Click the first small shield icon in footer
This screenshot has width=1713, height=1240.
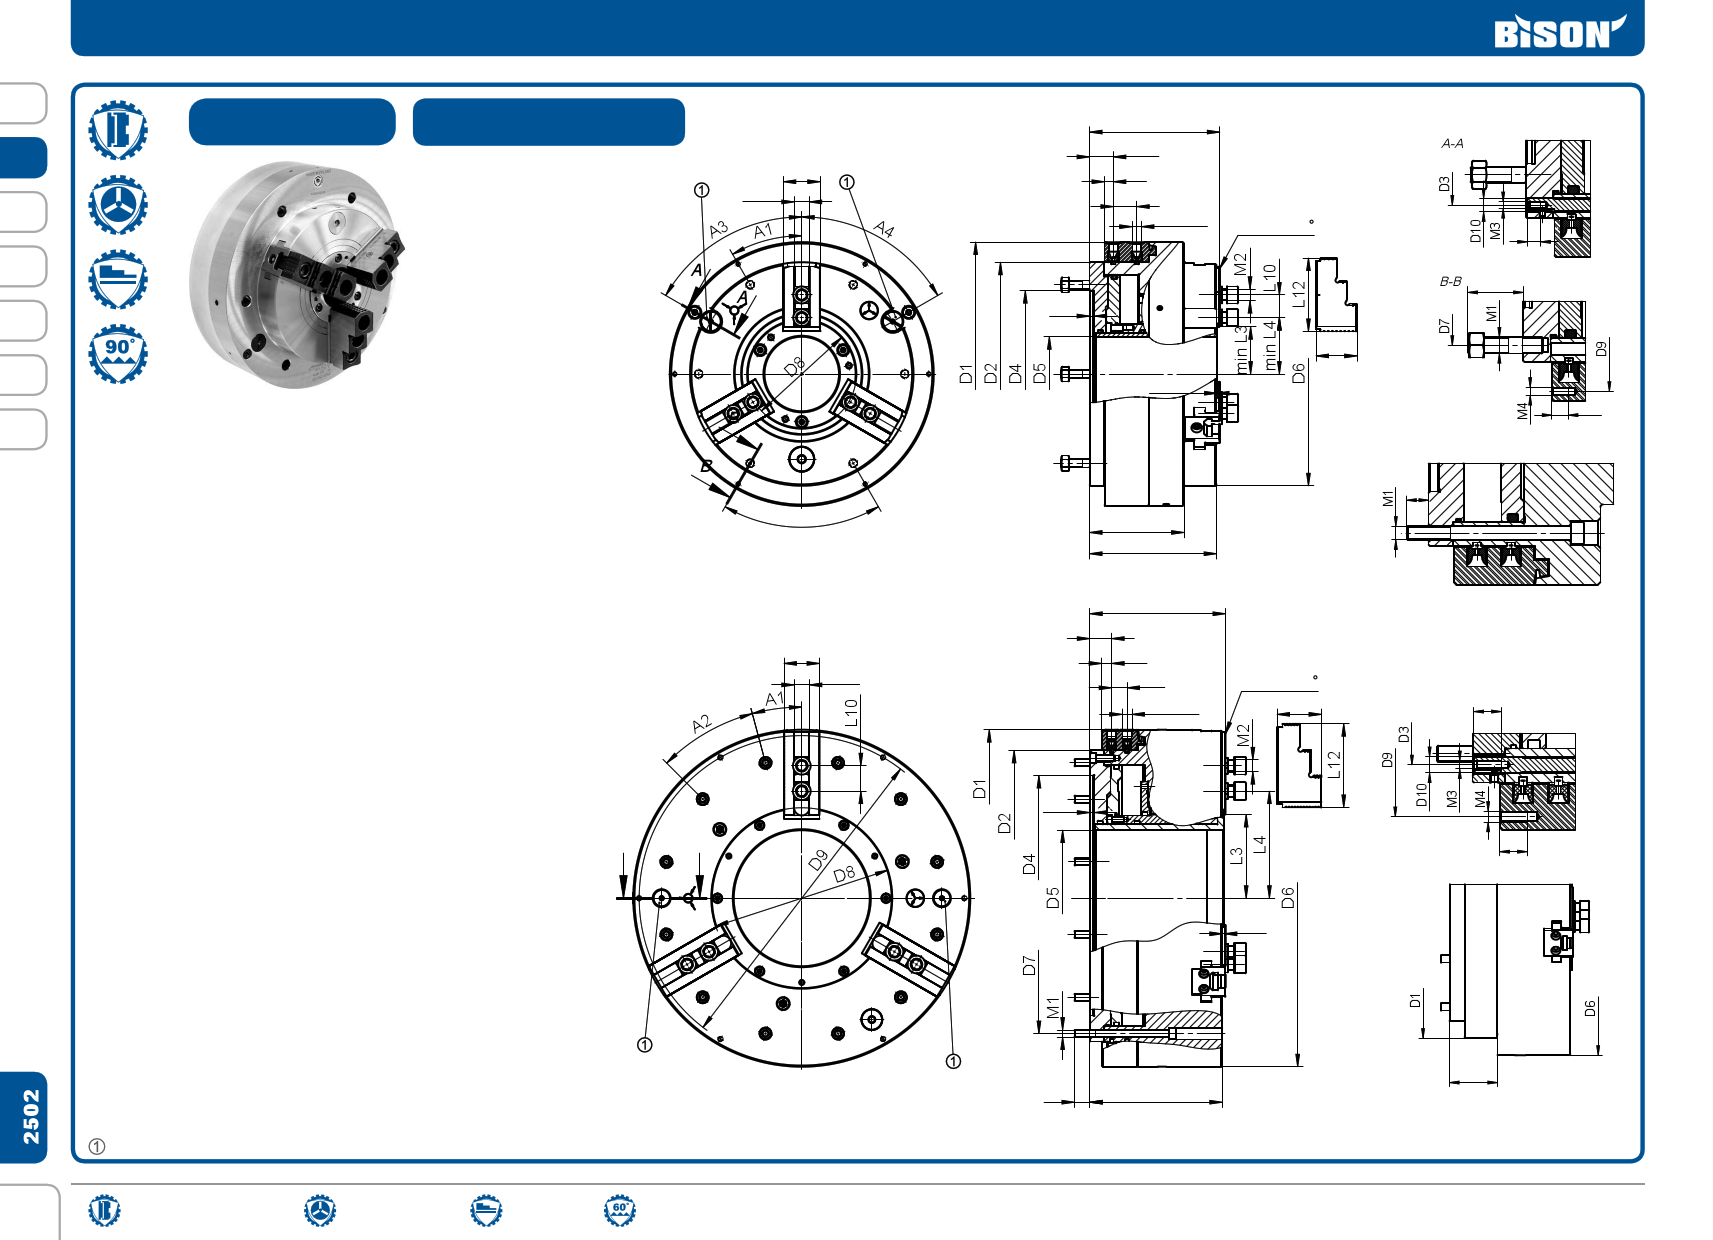click(104, 1210)
